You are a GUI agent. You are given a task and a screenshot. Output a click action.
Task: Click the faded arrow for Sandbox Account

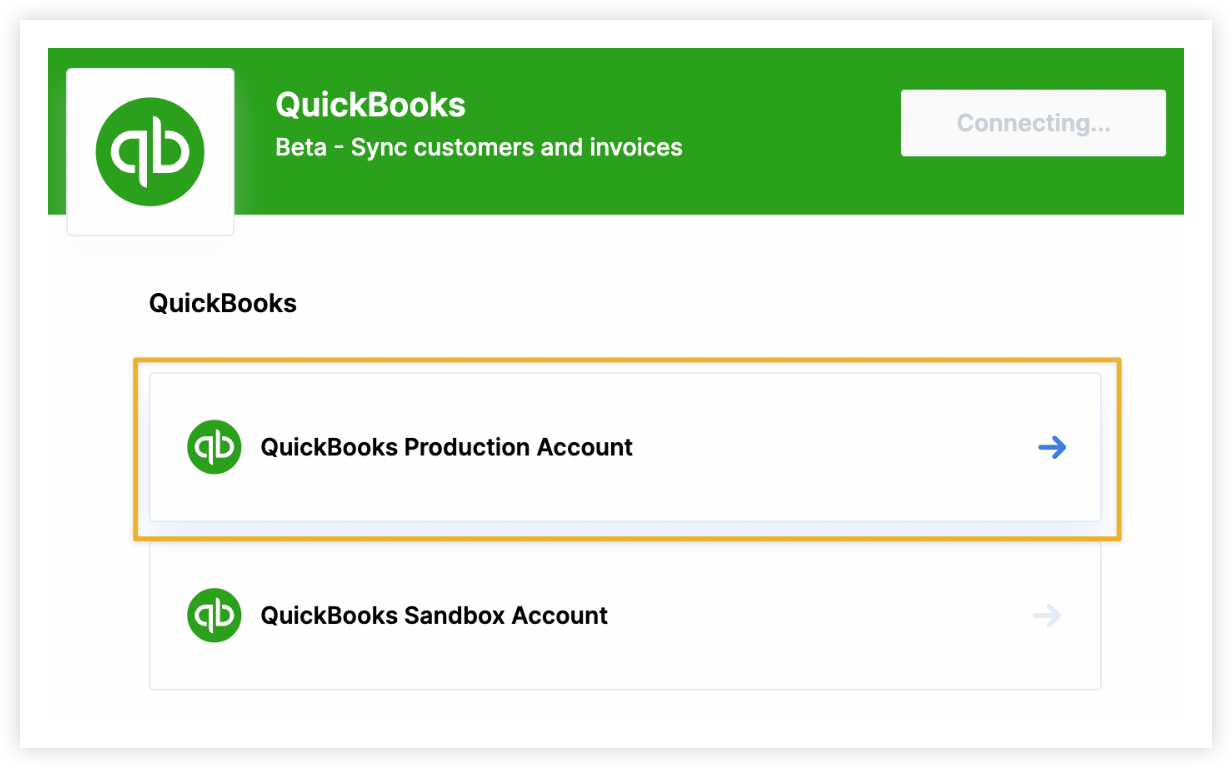[x=1047, y=615]
